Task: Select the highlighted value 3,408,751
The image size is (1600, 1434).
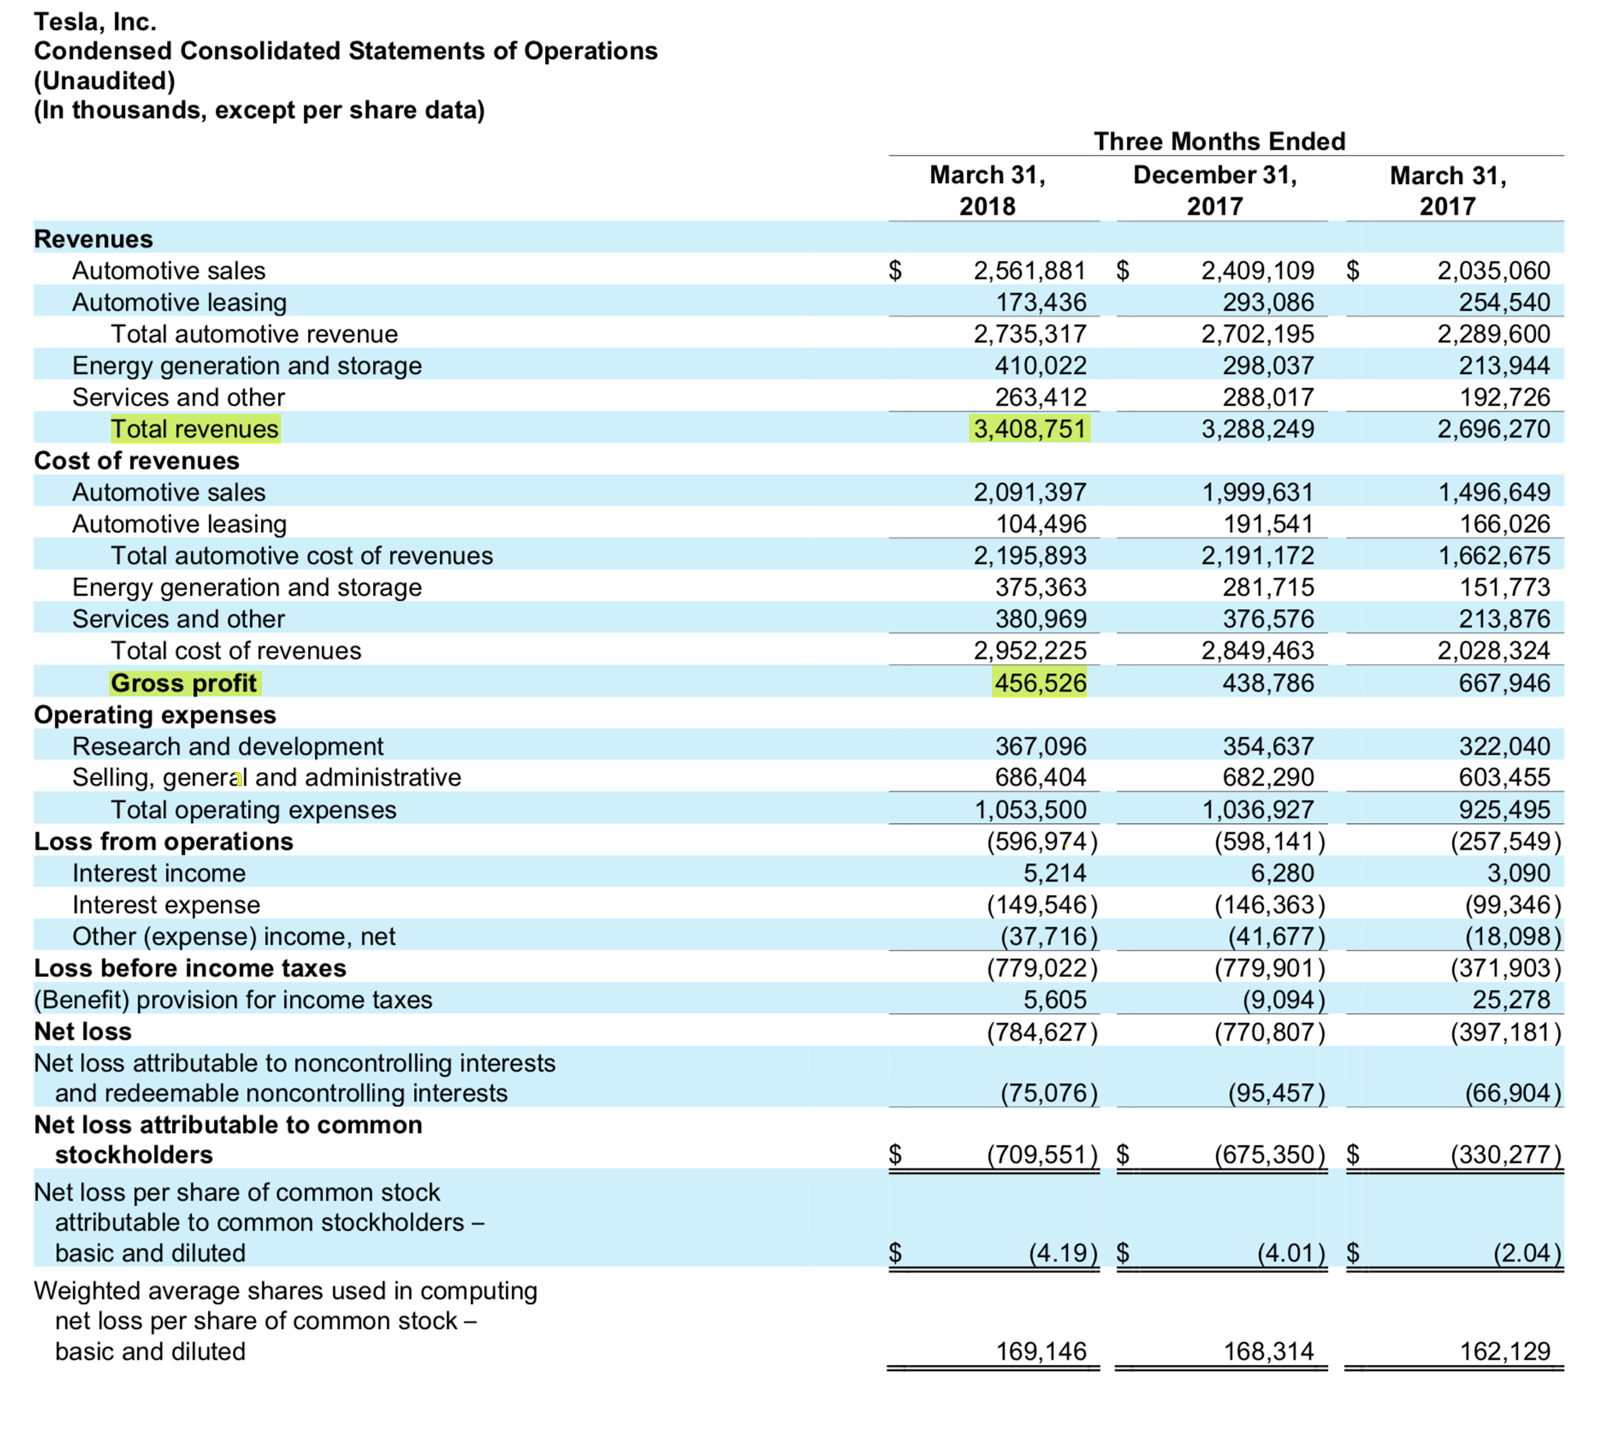Action: 1030,429
